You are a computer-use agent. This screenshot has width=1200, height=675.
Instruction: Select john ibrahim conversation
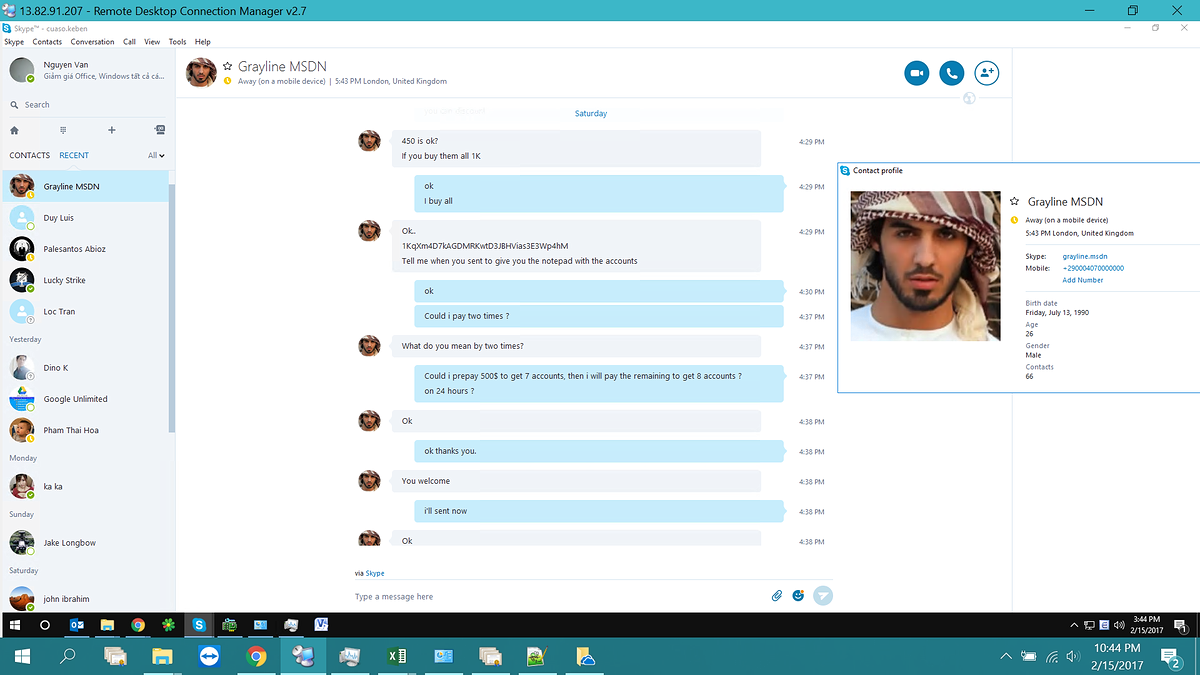[x=85, y=599]
